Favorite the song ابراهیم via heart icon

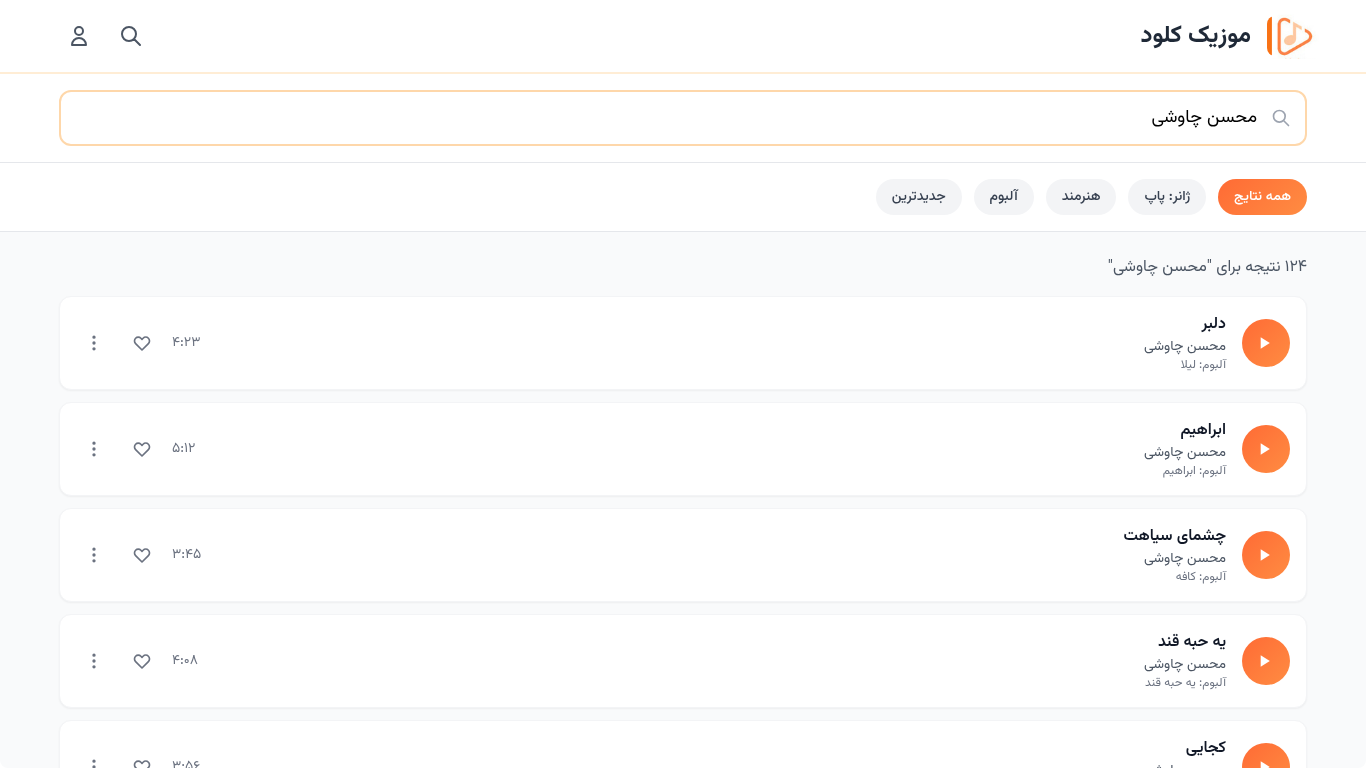click(x=142, y=449)
